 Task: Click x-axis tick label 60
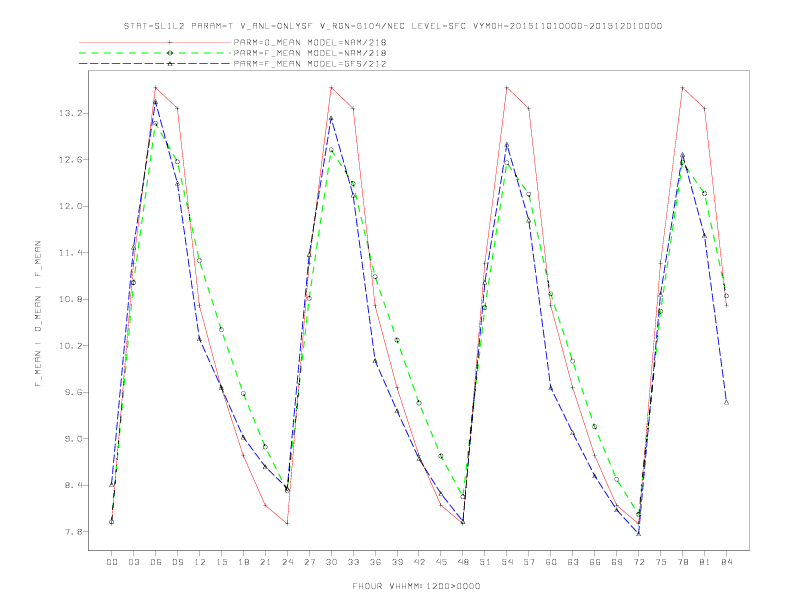(551, 562)
